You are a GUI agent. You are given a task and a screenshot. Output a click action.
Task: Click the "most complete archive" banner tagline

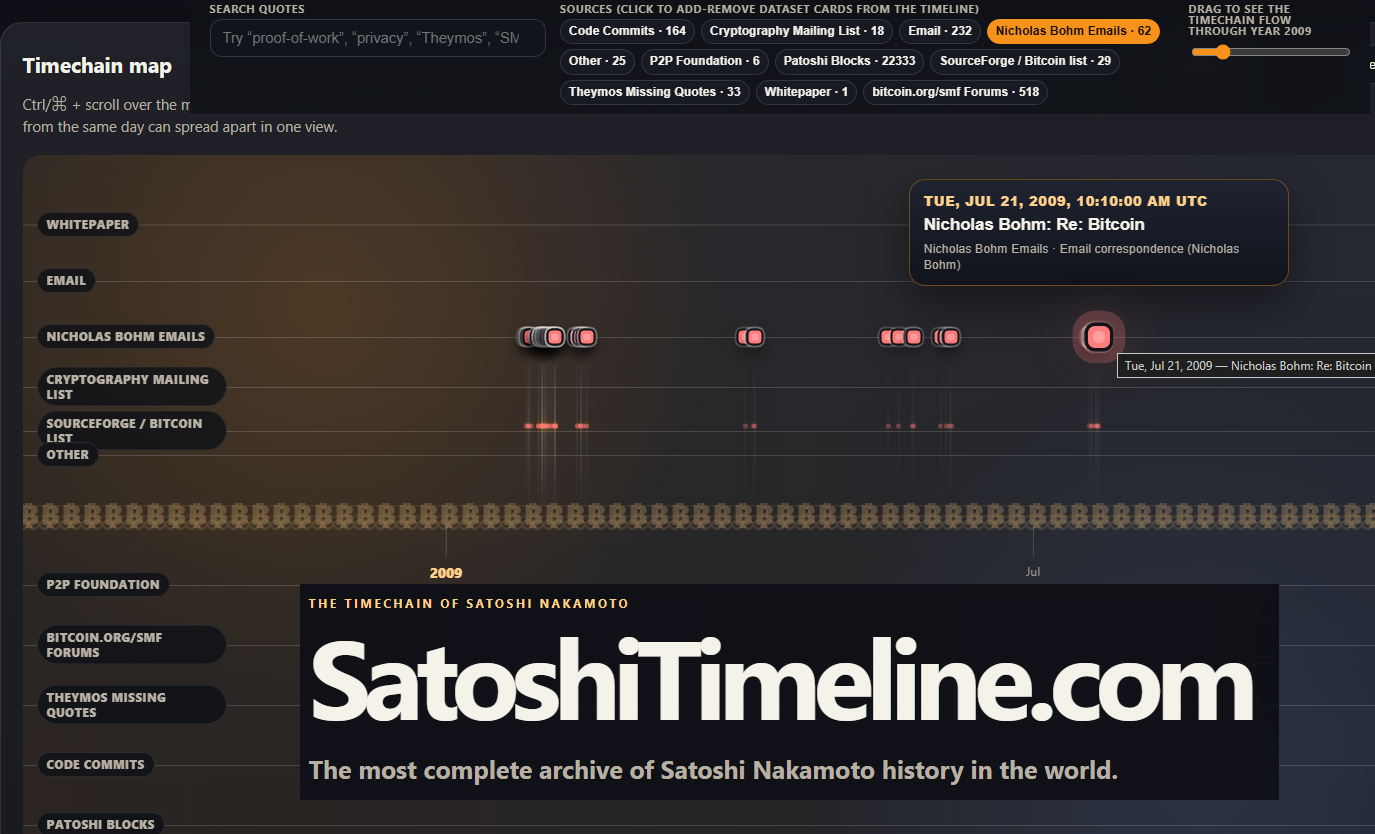[713, 771]
